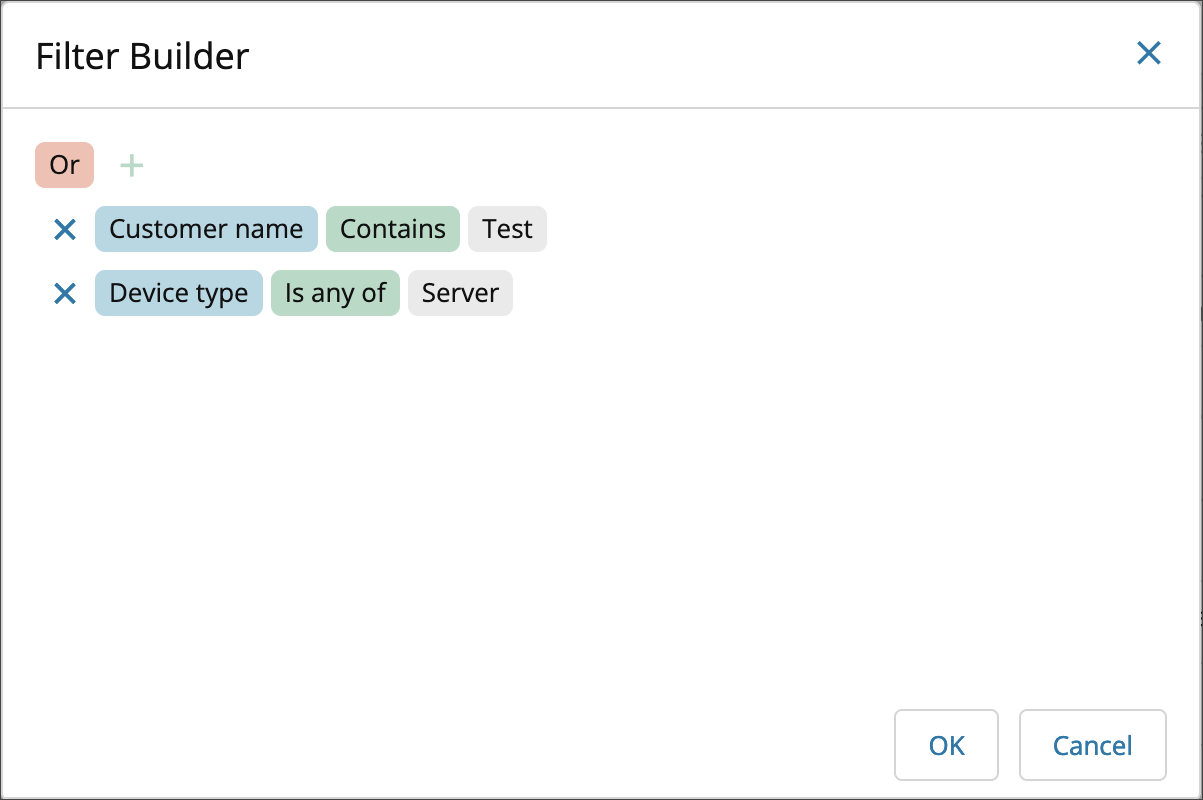The height and width of the screenshot is (800, 1203).
Task: Remove the Customer name filter condition
Action: (x=65, y=229)
